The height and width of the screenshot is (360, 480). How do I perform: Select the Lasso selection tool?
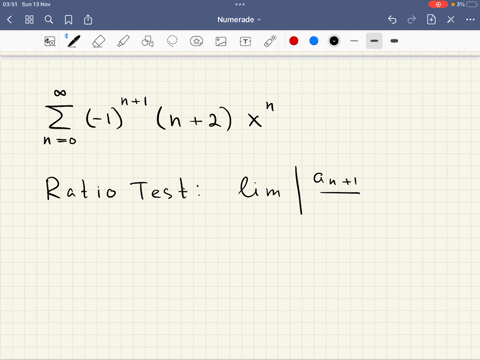[172, 41]
